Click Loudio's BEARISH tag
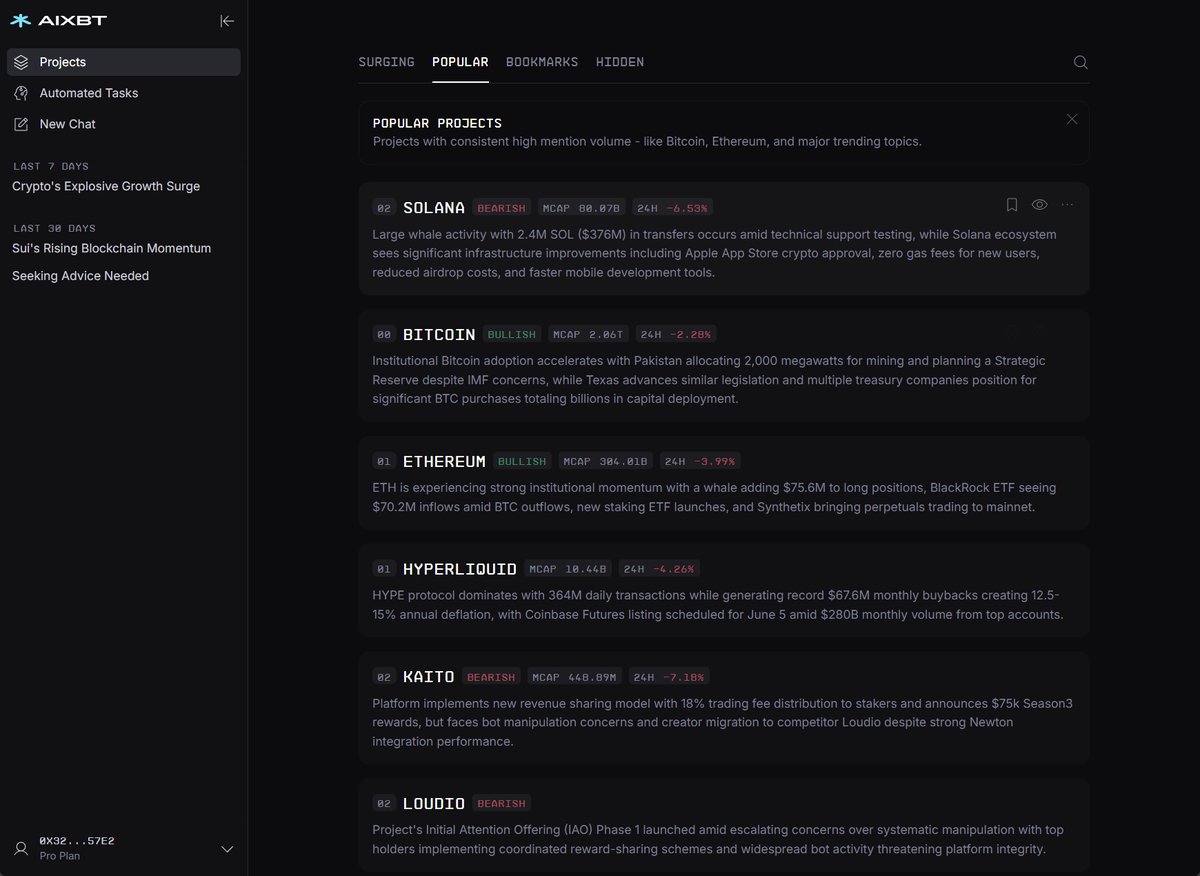This screenshot has height=876, width=1200. pos(501,803)
